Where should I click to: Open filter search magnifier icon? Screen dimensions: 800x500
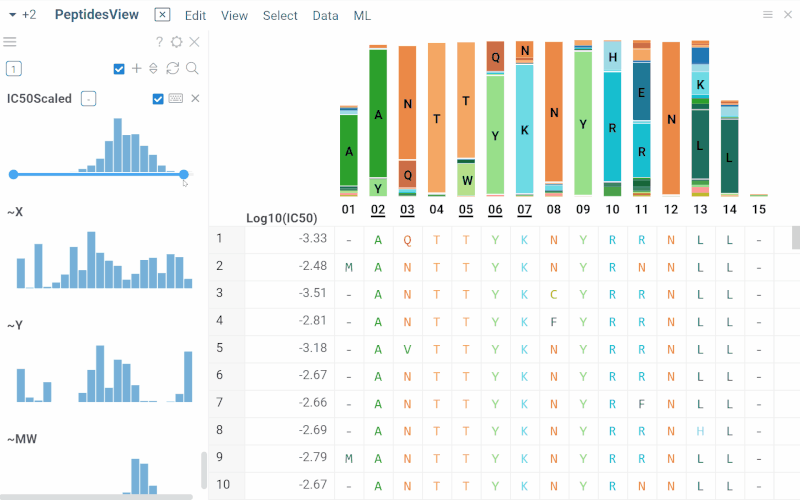(192, 68)
